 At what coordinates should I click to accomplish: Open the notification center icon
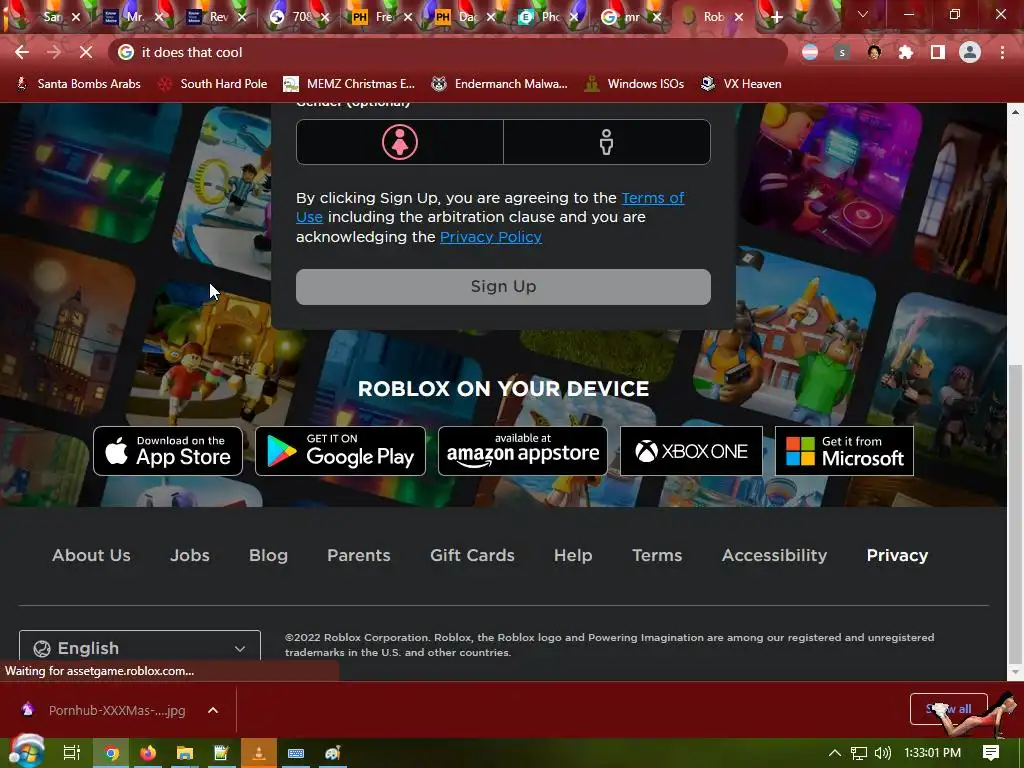click(x=991, y=753)
